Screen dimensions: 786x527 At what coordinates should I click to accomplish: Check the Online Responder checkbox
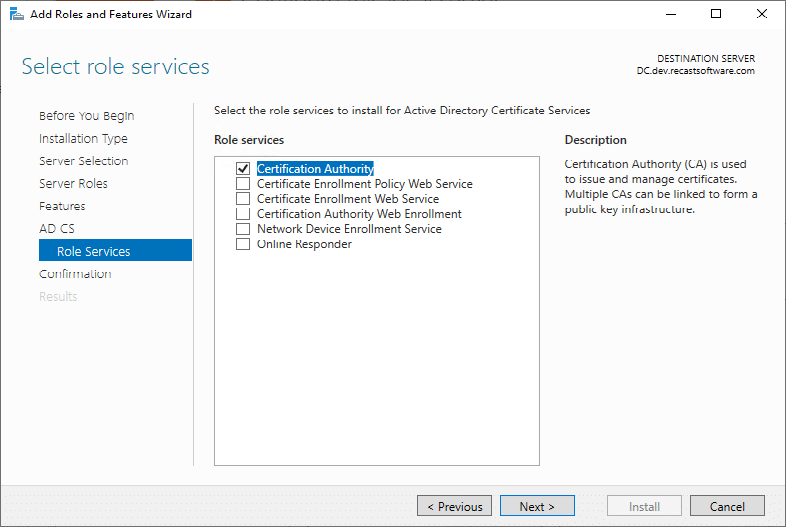(x=243, y=244)
